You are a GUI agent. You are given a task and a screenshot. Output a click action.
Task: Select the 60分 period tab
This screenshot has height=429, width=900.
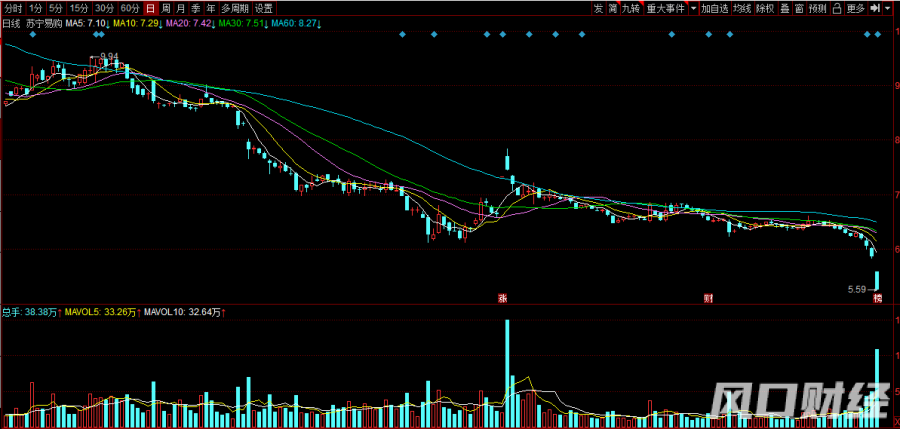(130, 8)
